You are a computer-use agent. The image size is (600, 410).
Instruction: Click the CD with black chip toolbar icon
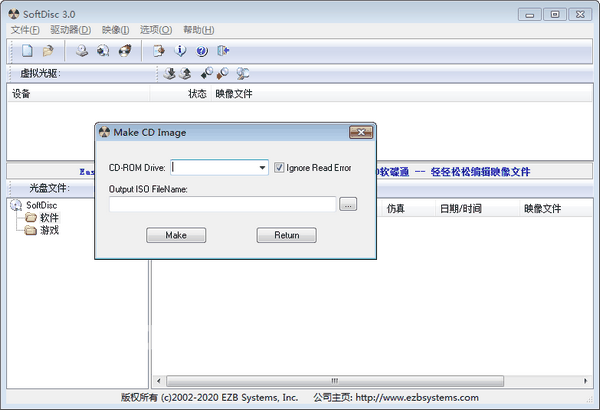[x=103, y=51]
